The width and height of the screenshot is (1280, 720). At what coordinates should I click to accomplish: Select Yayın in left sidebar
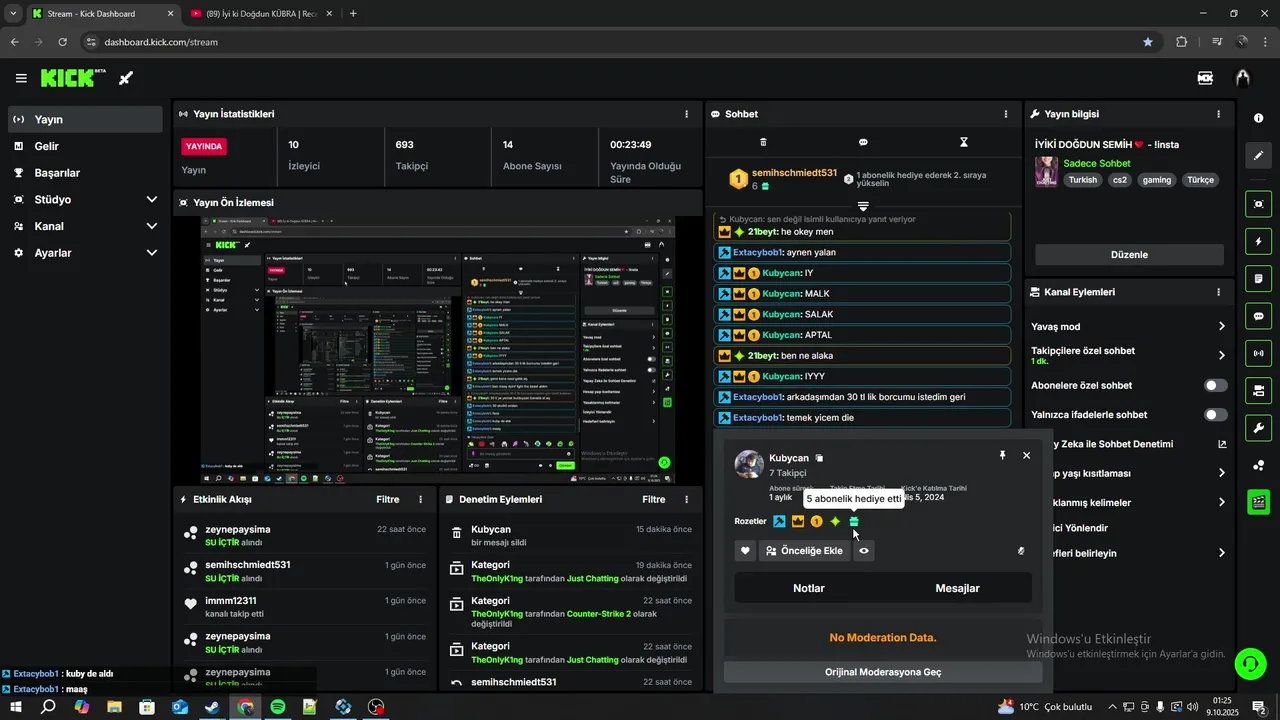click(x=85, y=119)
